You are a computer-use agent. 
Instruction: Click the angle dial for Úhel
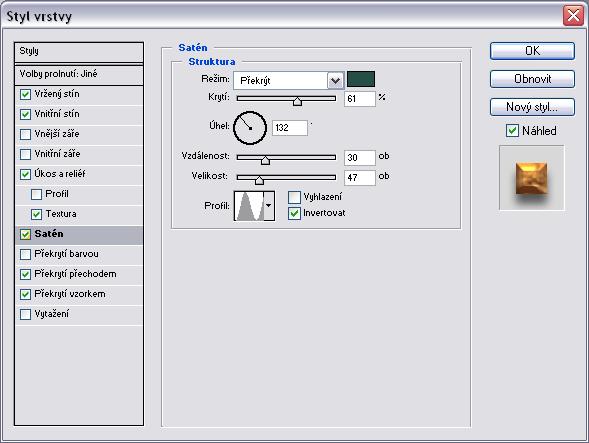[250, 128]
